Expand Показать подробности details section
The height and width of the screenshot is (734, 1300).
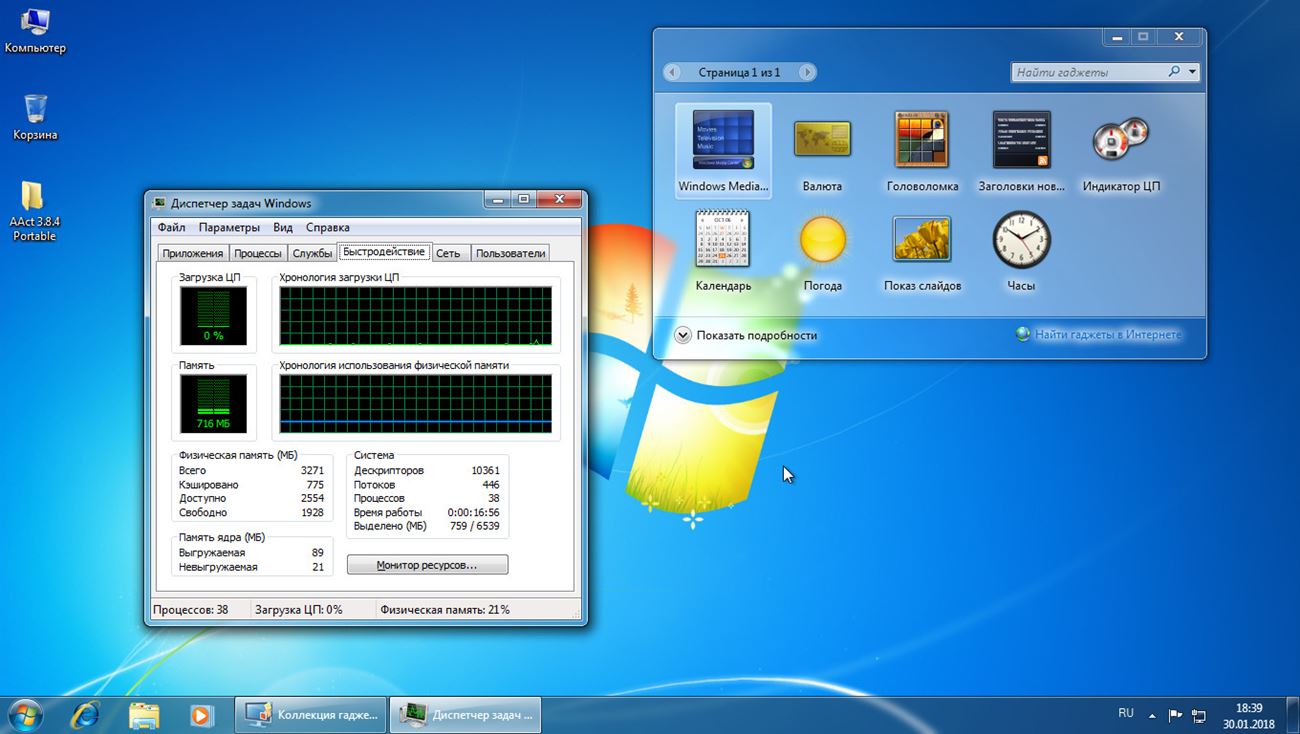coord(683,336)
